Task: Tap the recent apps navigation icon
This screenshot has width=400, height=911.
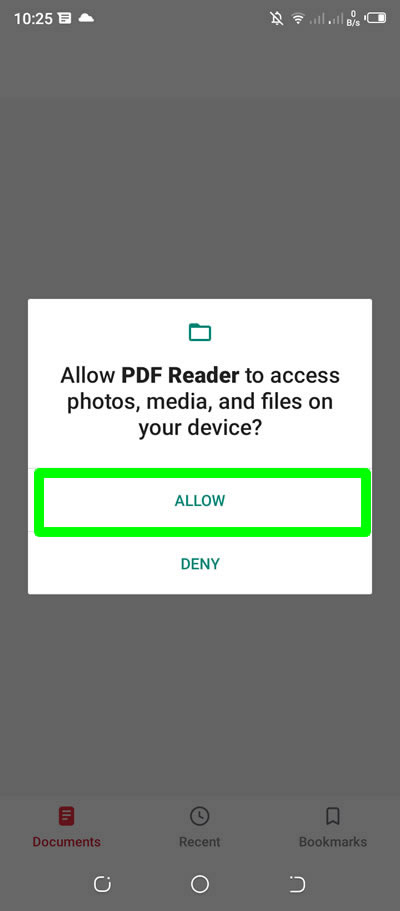Action: point(102,884)
